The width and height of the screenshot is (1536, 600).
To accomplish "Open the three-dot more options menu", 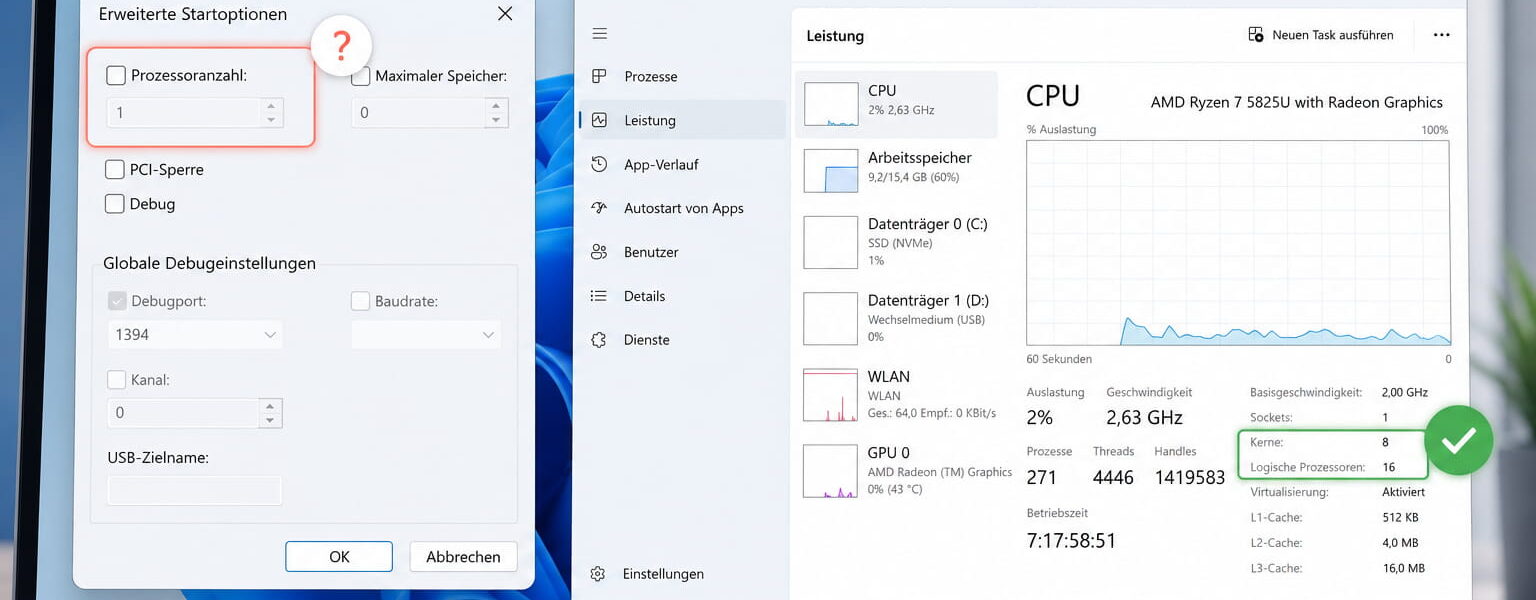I will [1441, 35].
